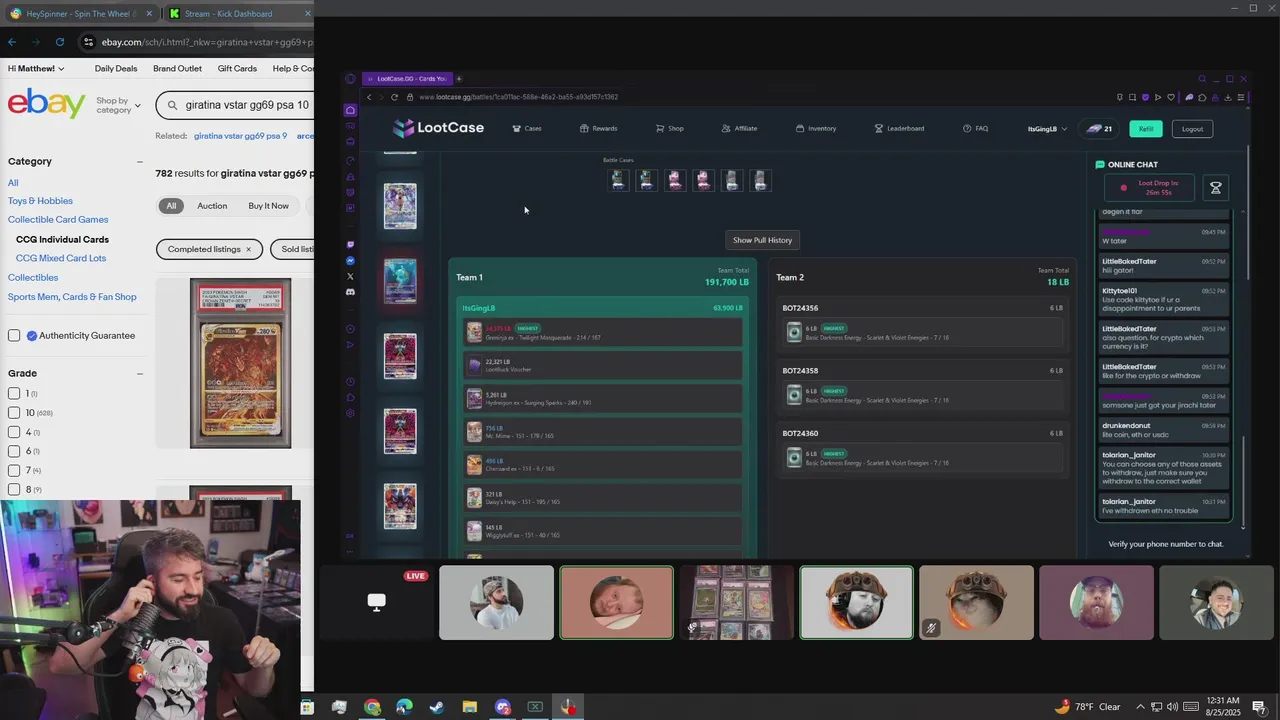Select the third pink Battle Case thumbnail
This screenshot has width=1280, height=720.
point(675,180)
